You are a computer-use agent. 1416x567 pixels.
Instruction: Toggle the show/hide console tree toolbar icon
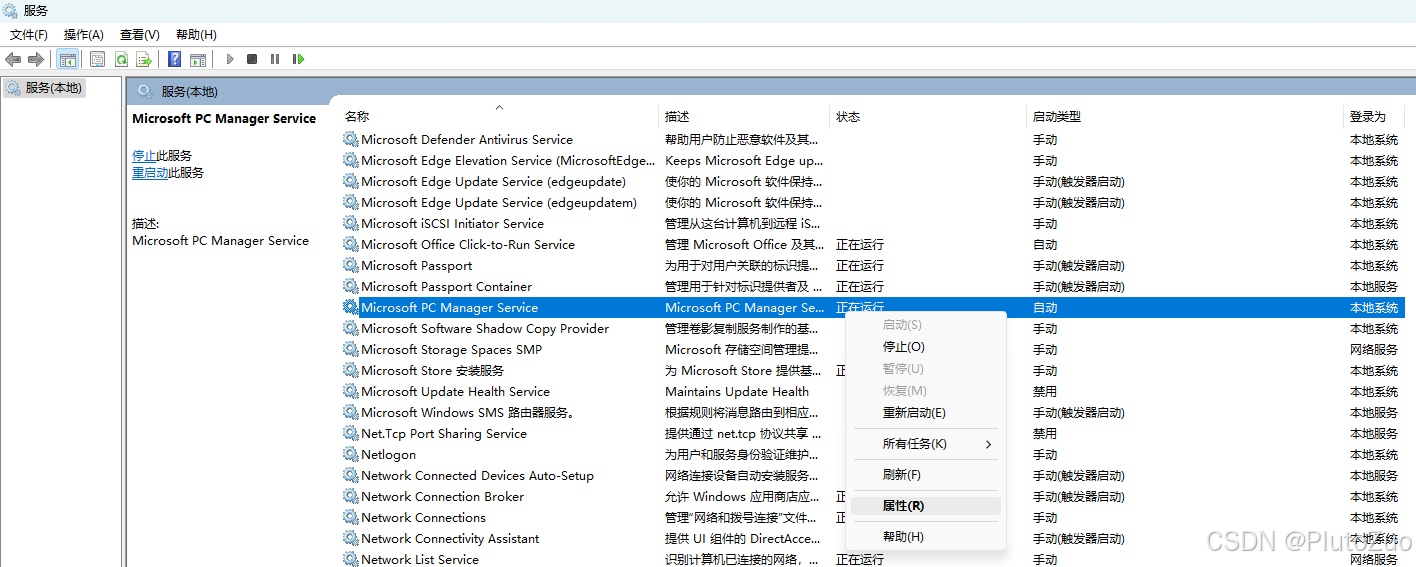[67, 59]
